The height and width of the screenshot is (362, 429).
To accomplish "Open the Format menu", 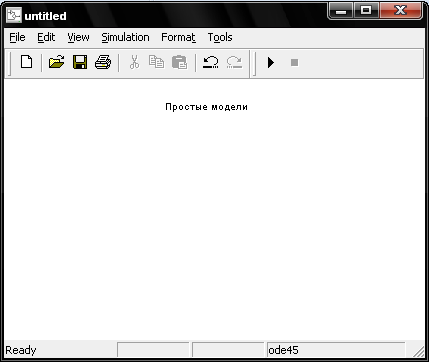I will 178,37.
